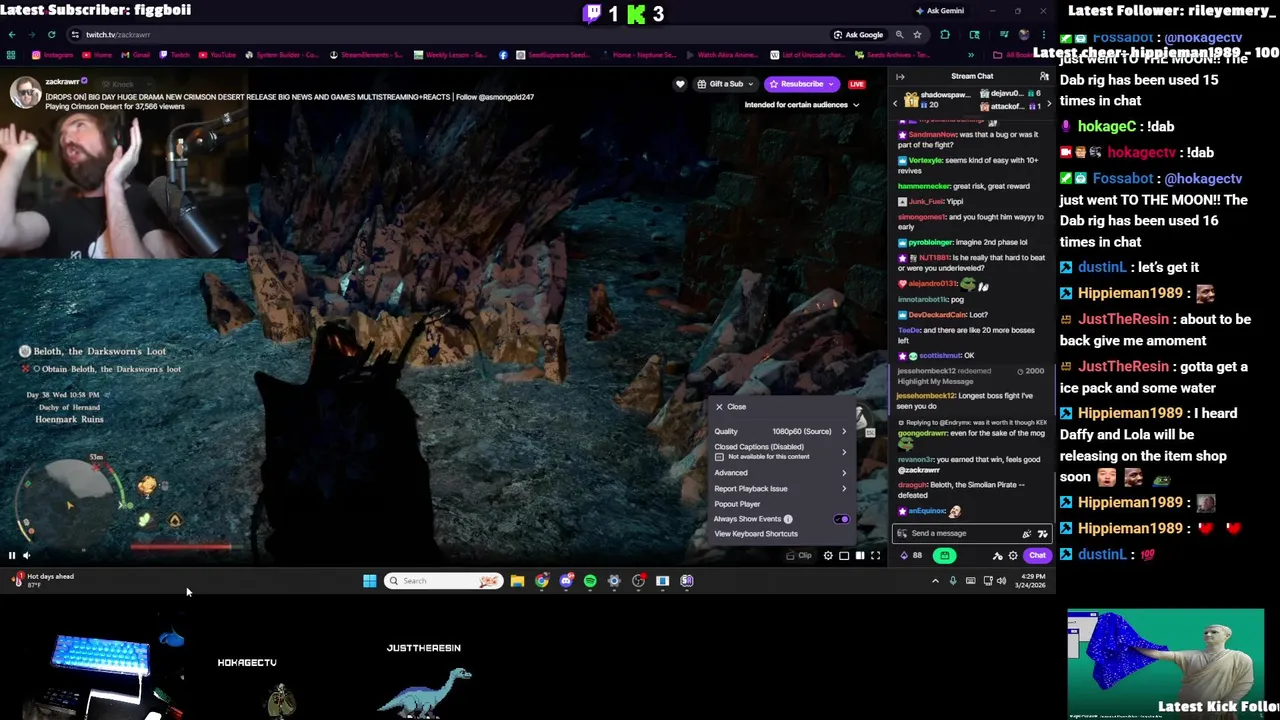Show previous top gifters with left chevron
This screenshot has width=1280, height=720.
pyautogui.click(x=896, y=101)
